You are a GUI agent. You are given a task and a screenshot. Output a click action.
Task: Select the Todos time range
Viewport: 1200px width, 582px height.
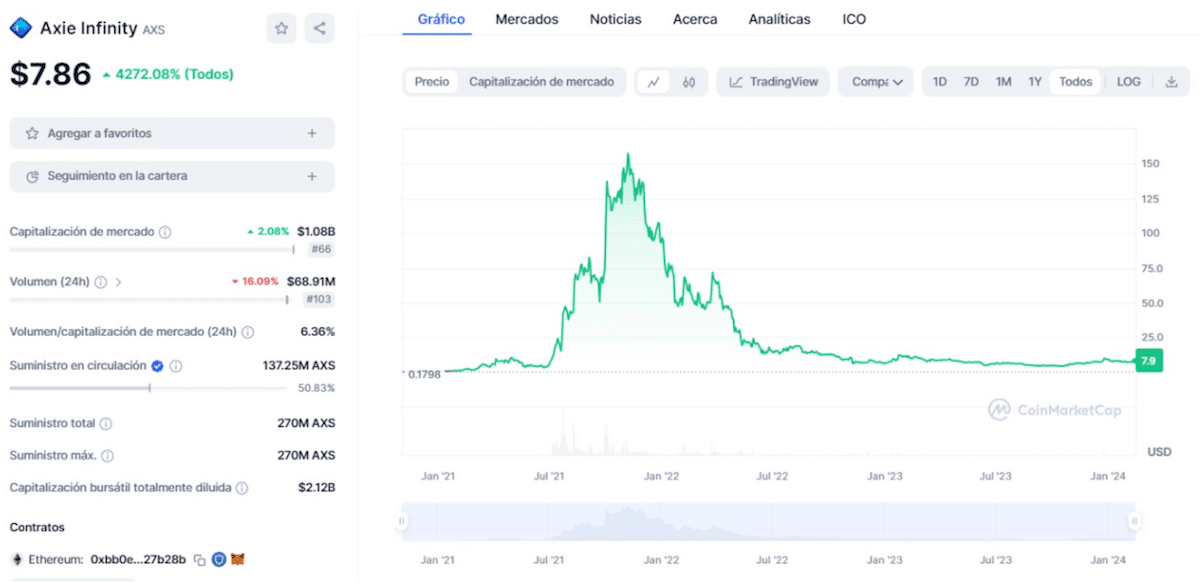(1075, 81)
